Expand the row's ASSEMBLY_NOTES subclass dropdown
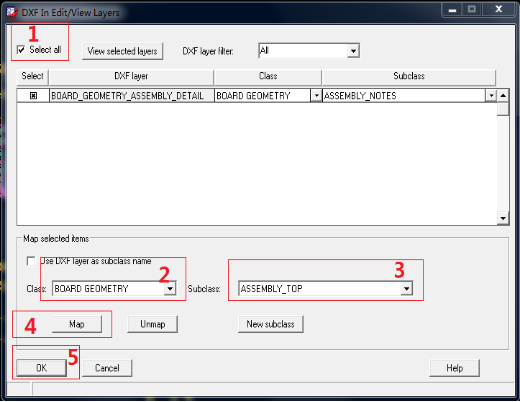520x402 pixels. 491,96
